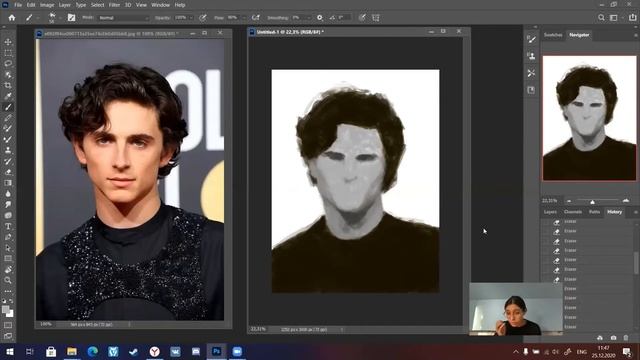Click the Search magnifier in options bar
The width and height of the screenshot is (640, 360).
click(601, 18)
